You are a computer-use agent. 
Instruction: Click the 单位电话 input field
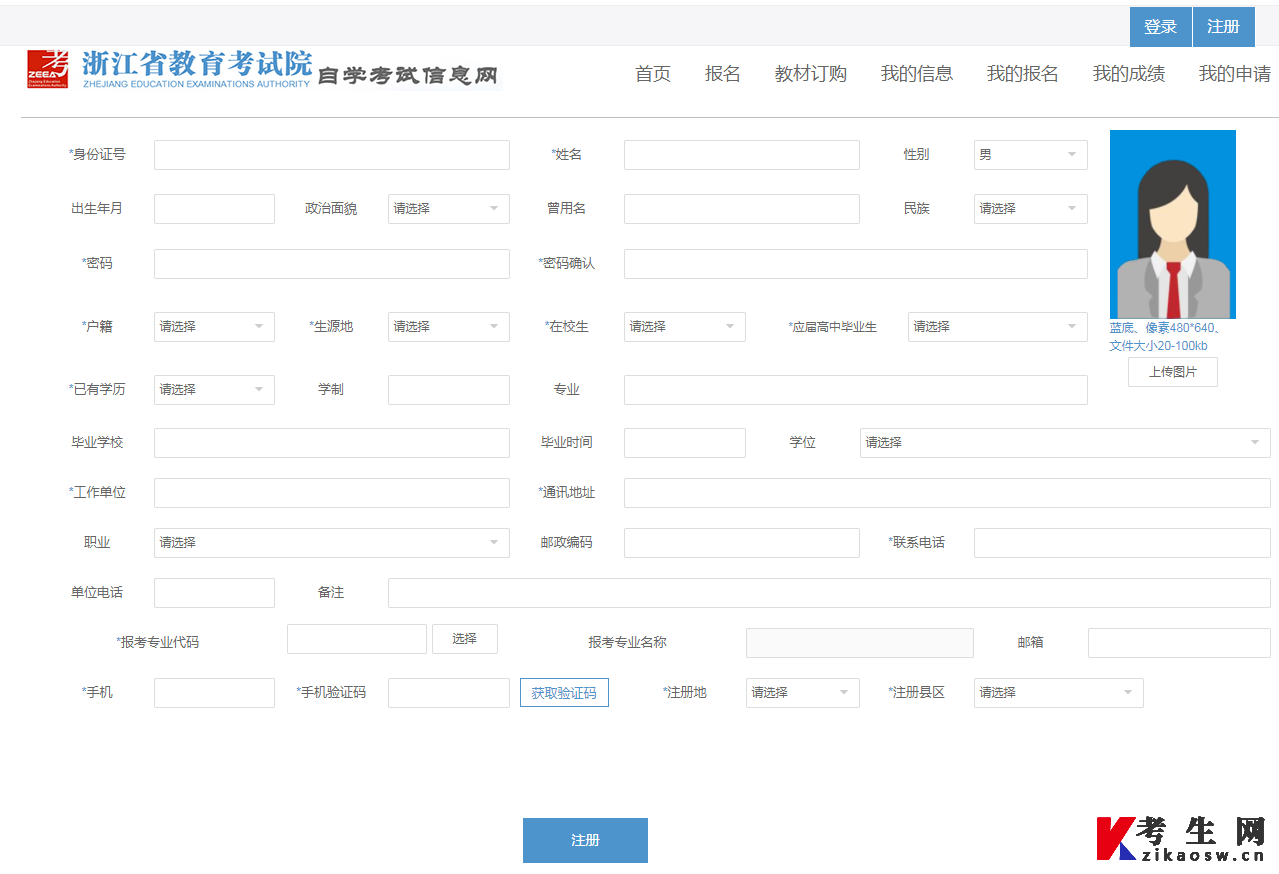click(x=214, y=593)
